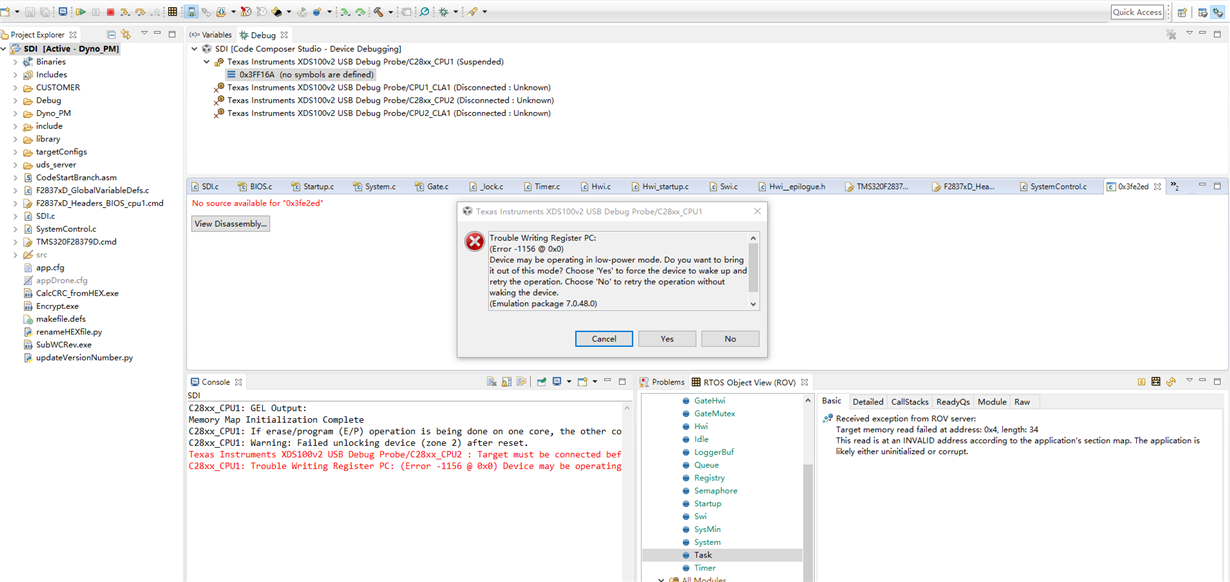Switch to CCS Edit perspective icon

(1201, 12)
